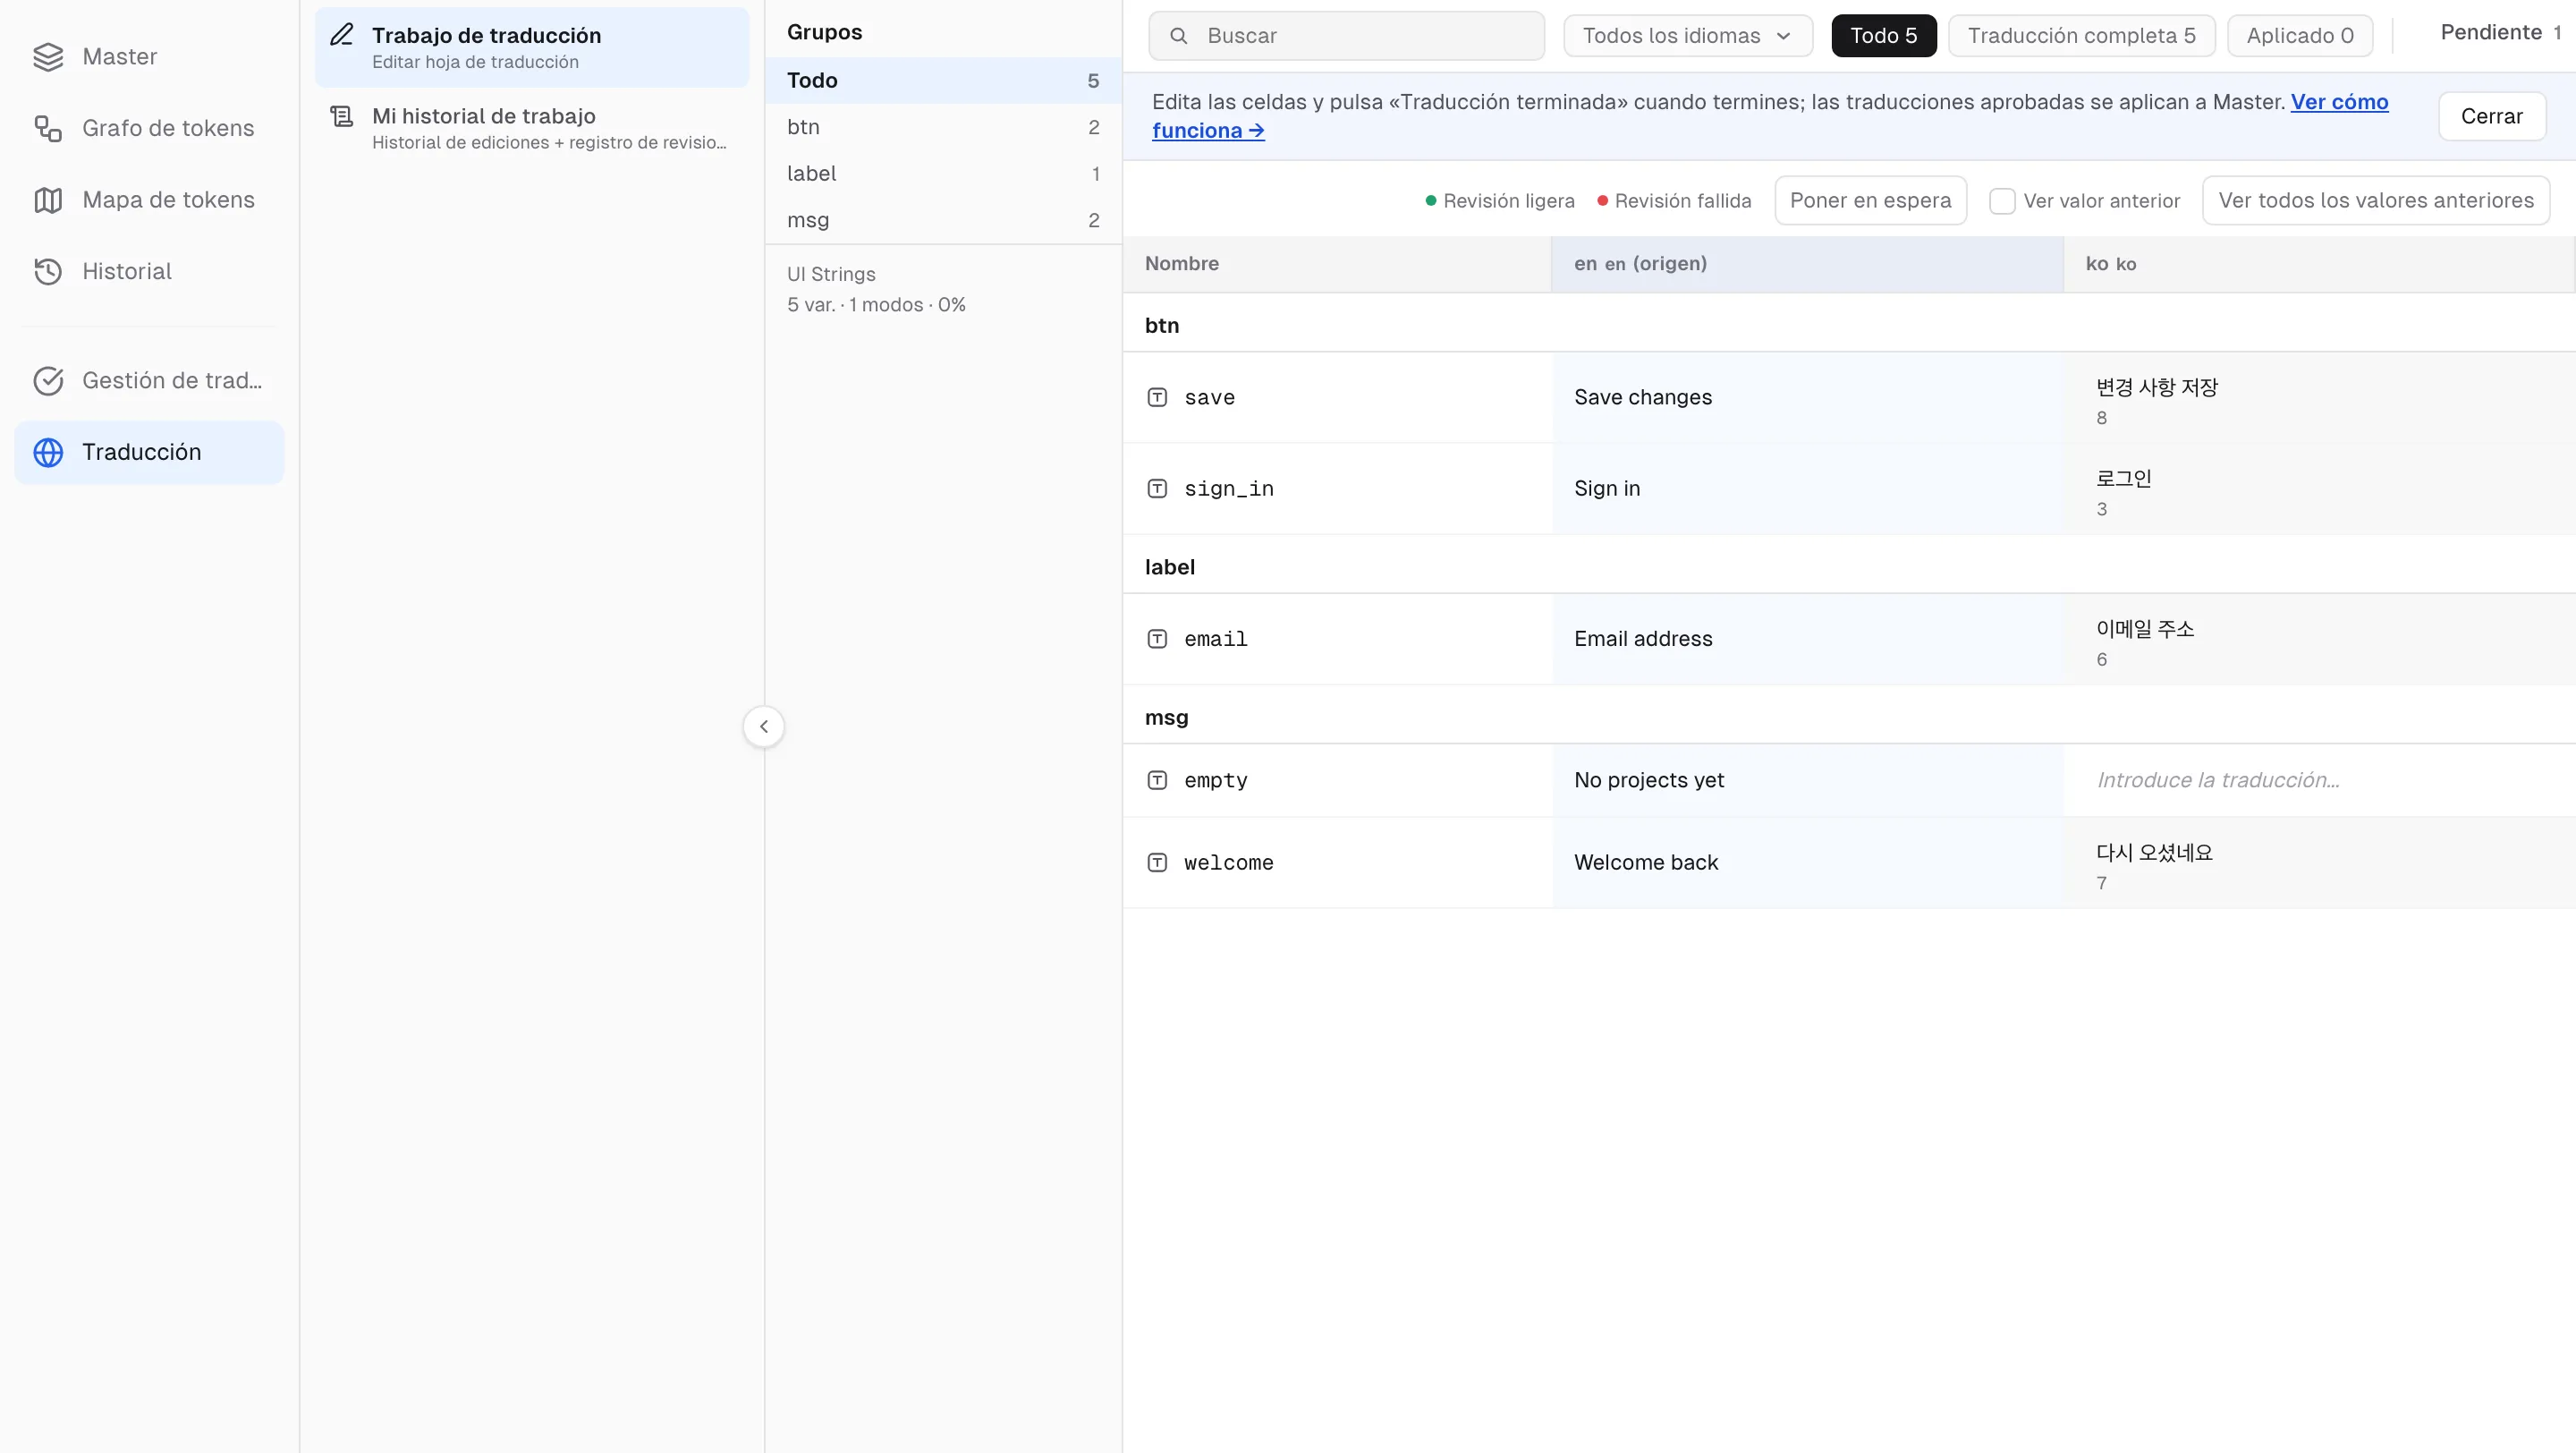This screenshot has width=2576, height=1453.
Task: Switch to Traducción completa 5 filter
Action: click(2082, 36)
